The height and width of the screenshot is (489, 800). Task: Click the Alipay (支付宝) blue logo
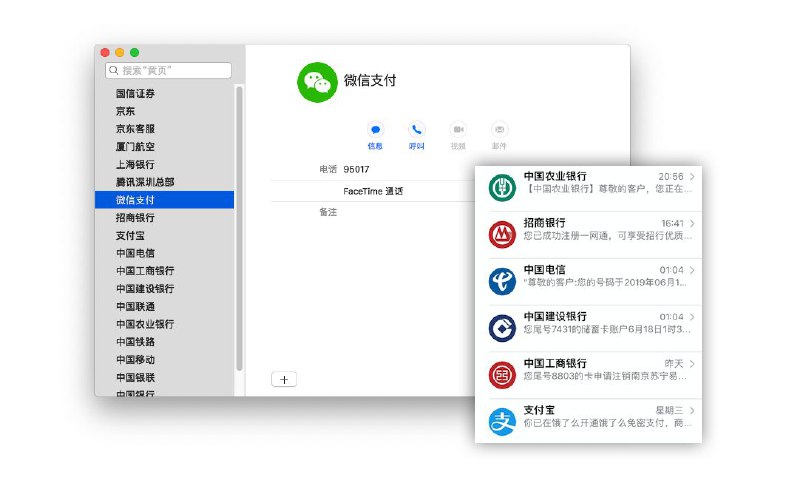[502, 422]
